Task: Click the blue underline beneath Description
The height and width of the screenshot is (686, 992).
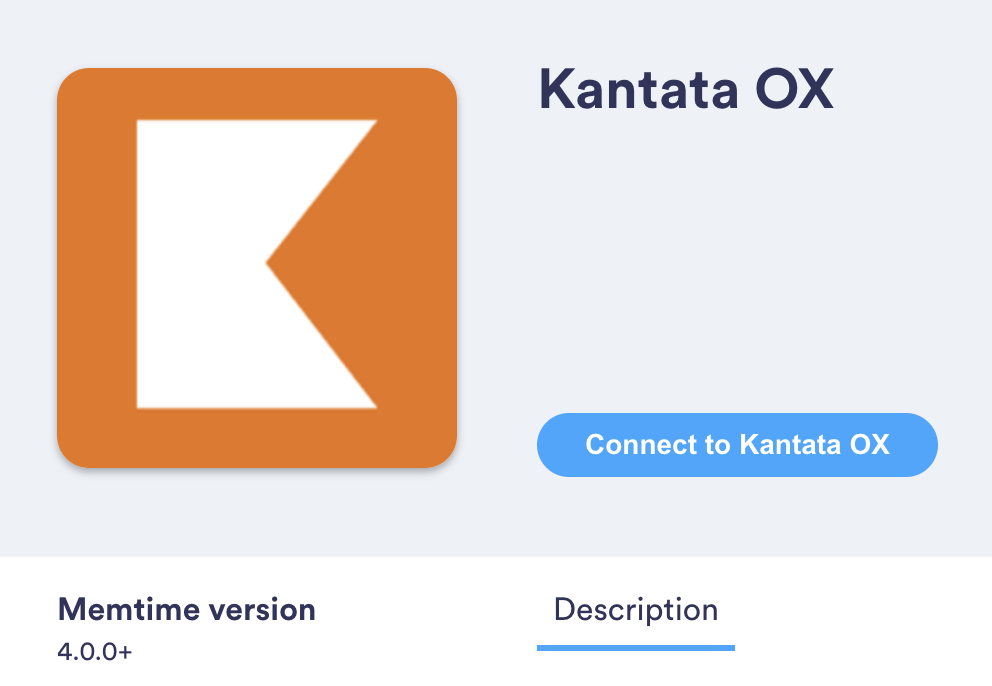Action: [636, 646]
